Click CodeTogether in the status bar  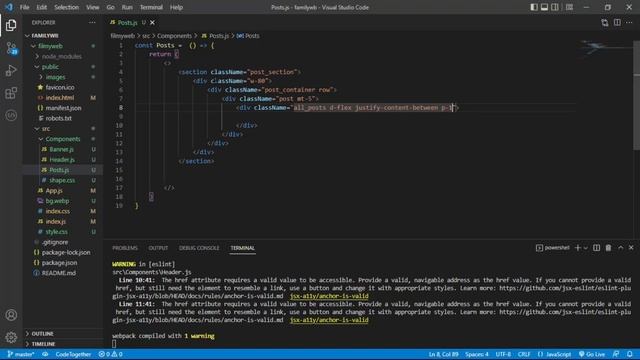[x=73, y=354]
